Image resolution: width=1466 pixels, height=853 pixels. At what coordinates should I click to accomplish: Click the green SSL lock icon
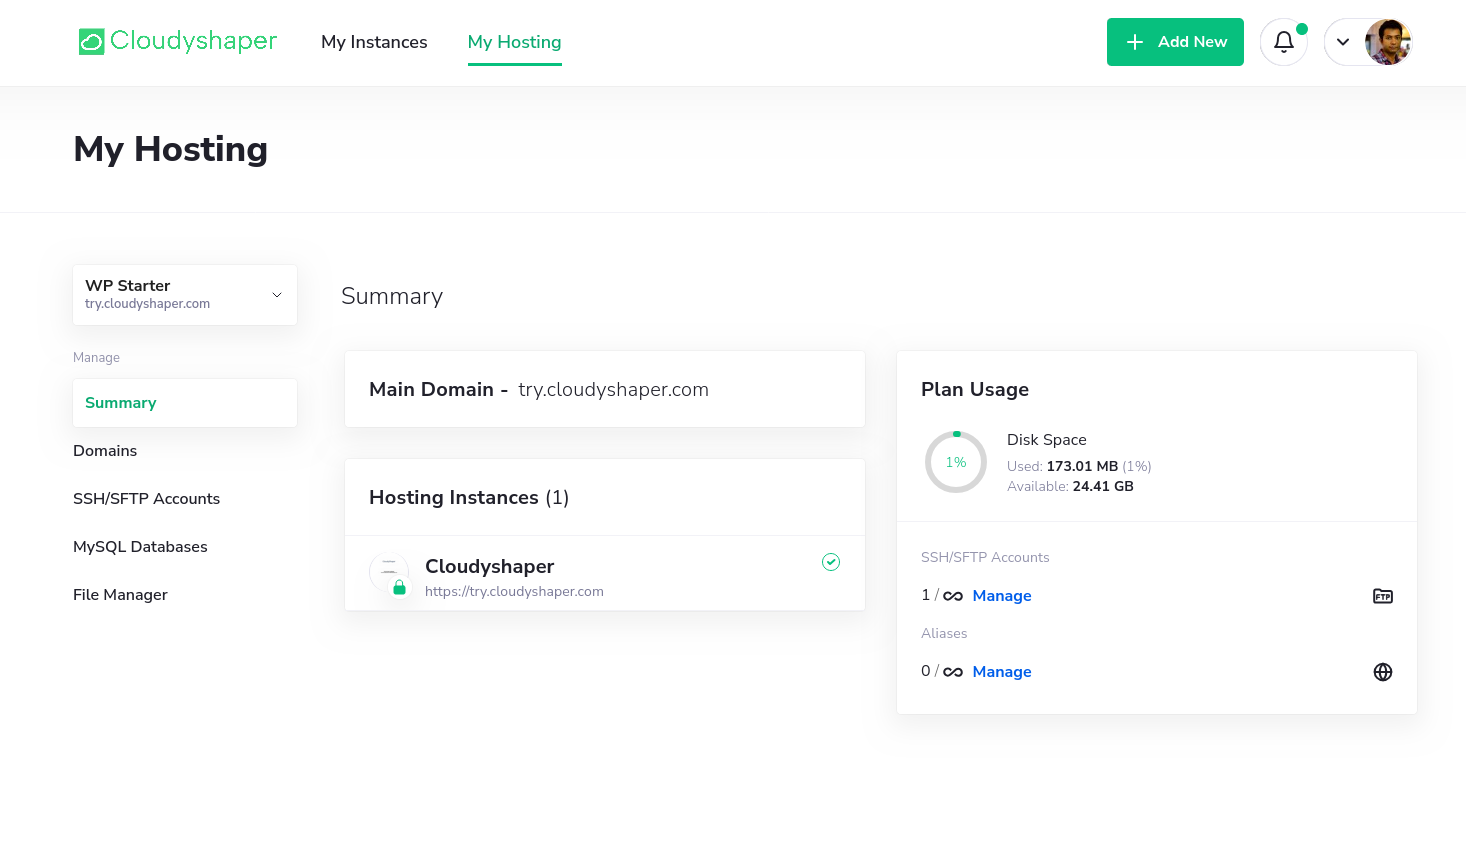(x=399, y=588)
